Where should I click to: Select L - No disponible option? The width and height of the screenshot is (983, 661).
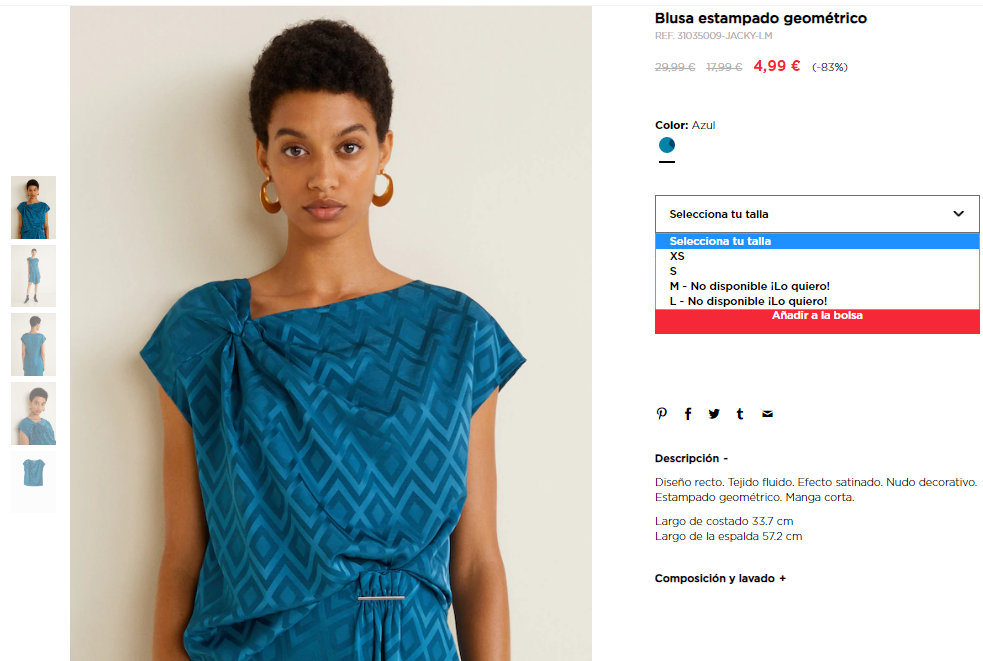pyautogui.click(x=817, y=301)
